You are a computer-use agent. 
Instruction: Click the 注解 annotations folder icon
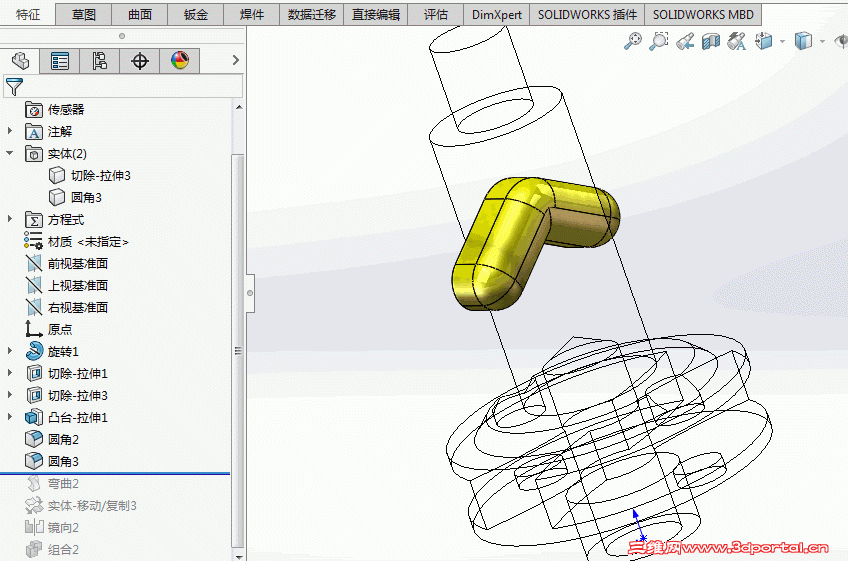tap(34, 131)
